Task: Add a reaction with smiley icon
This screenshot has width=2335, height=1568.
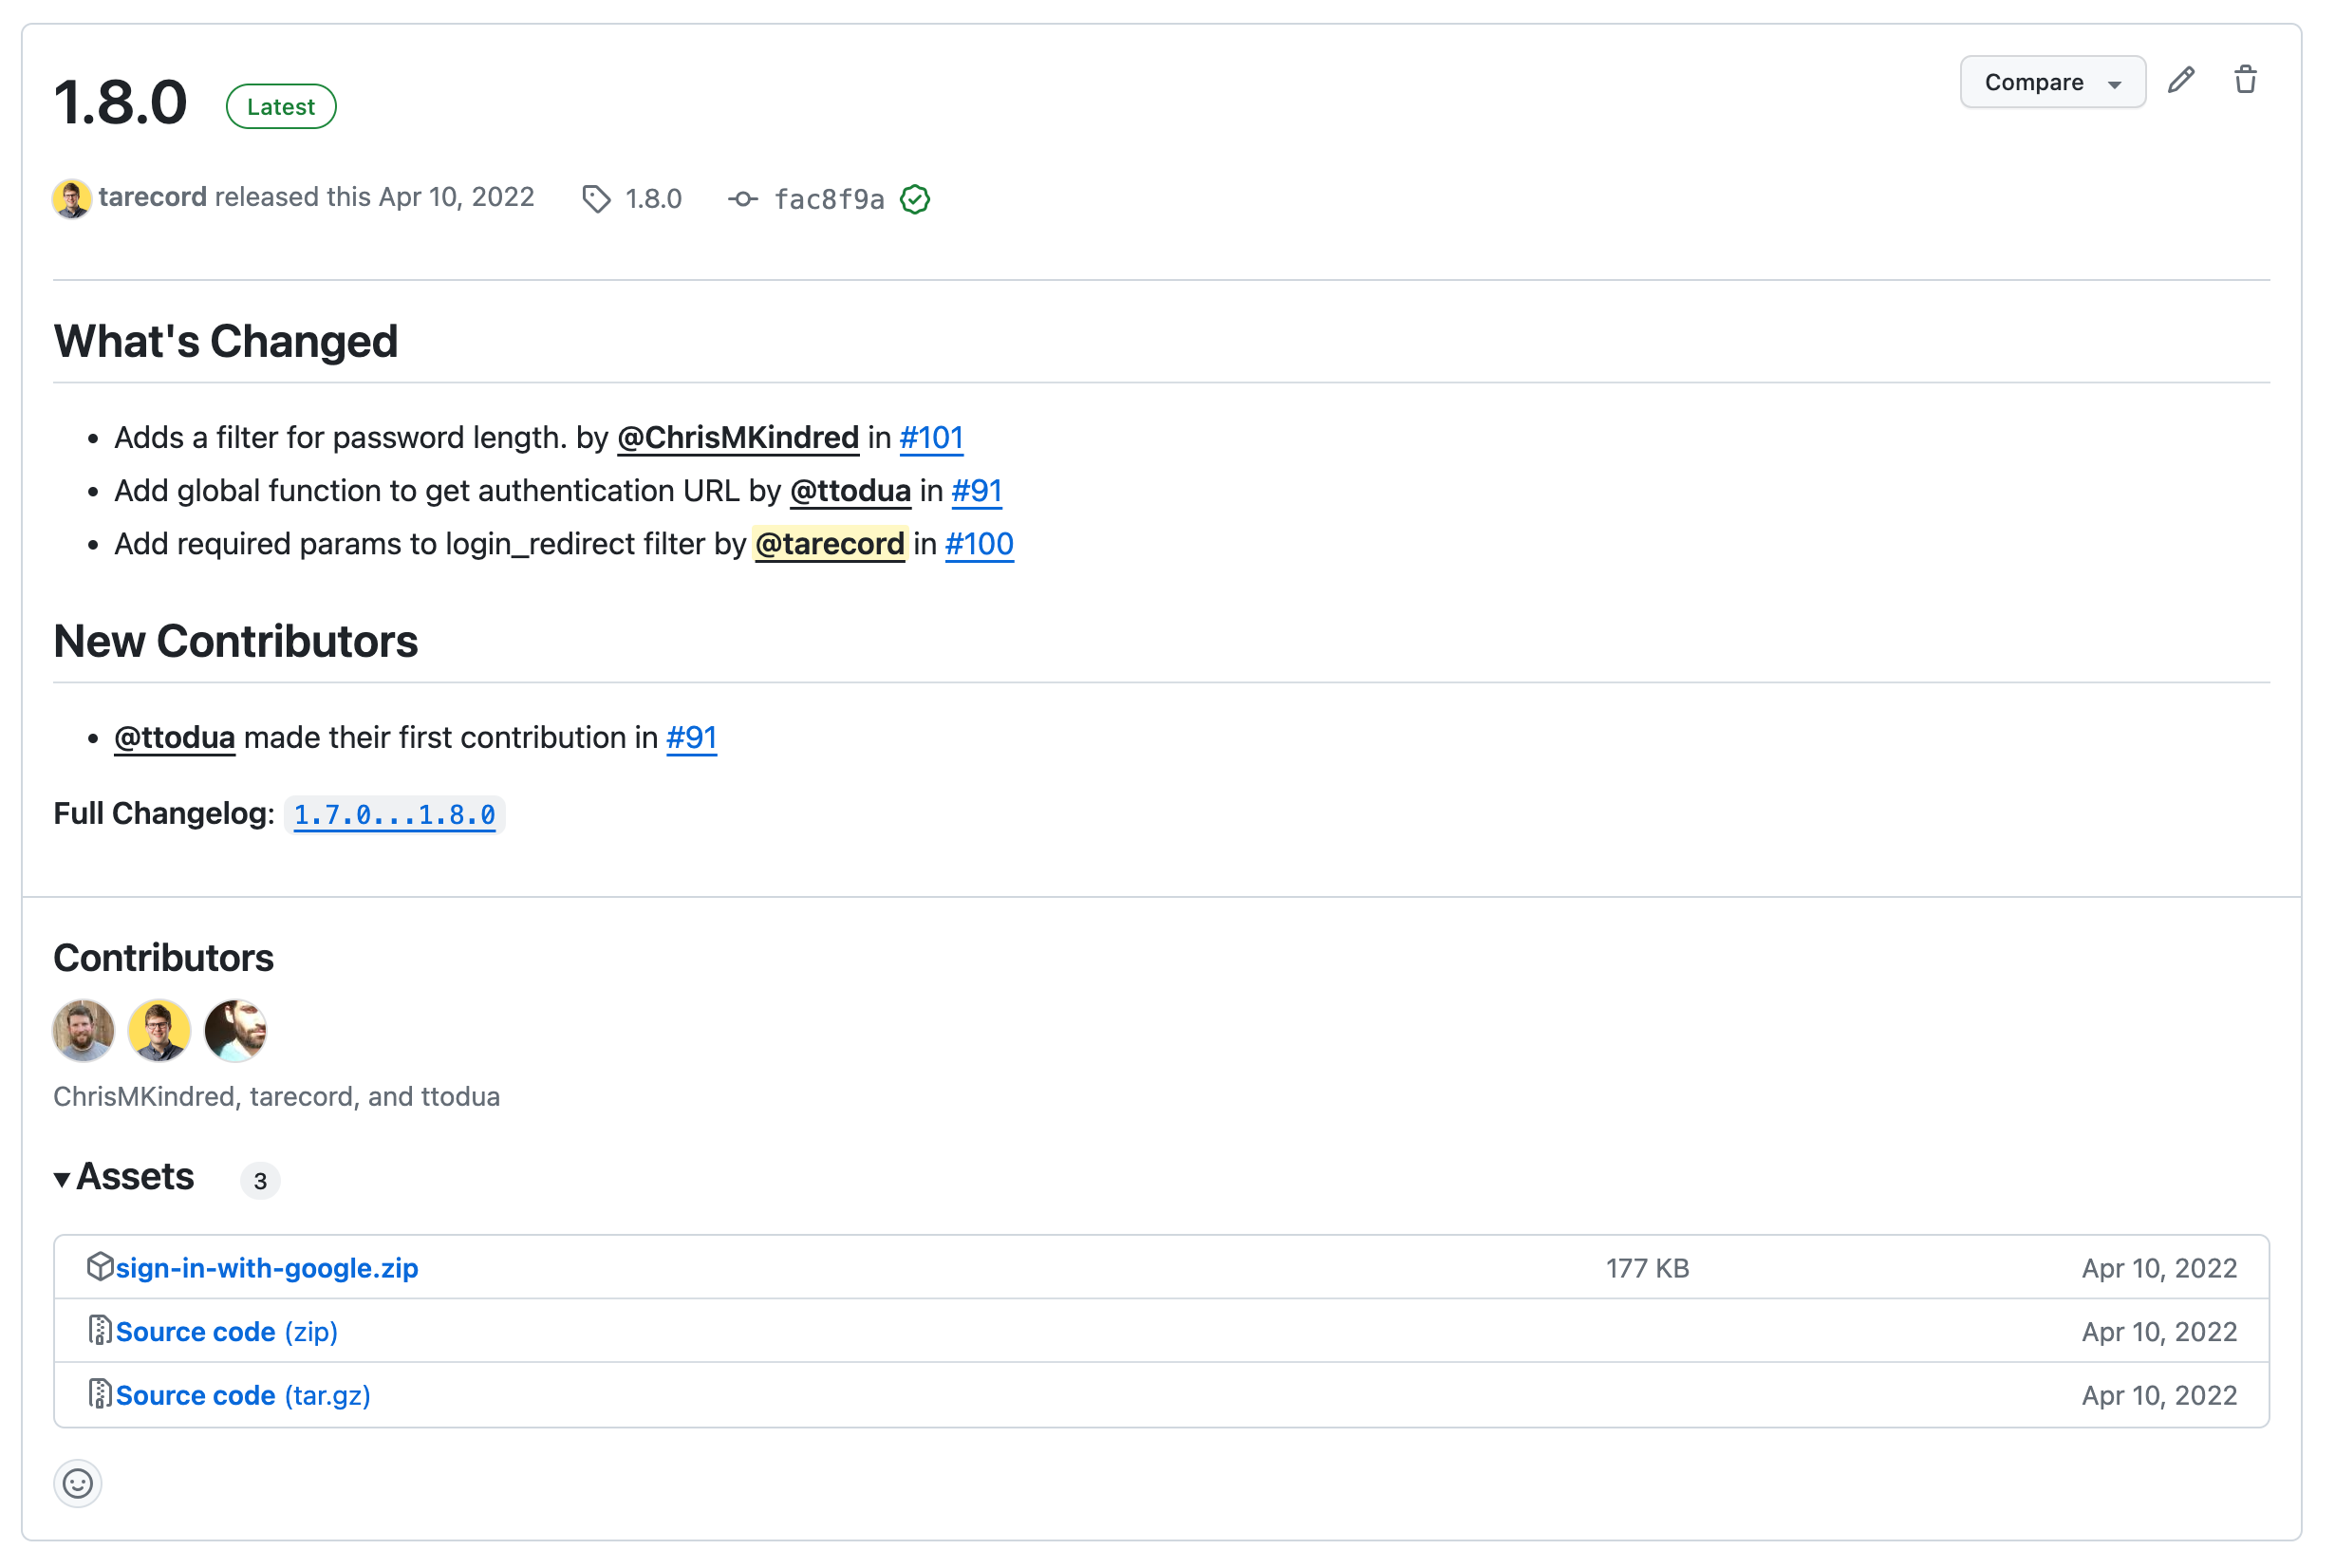Action: [78, 1483]
